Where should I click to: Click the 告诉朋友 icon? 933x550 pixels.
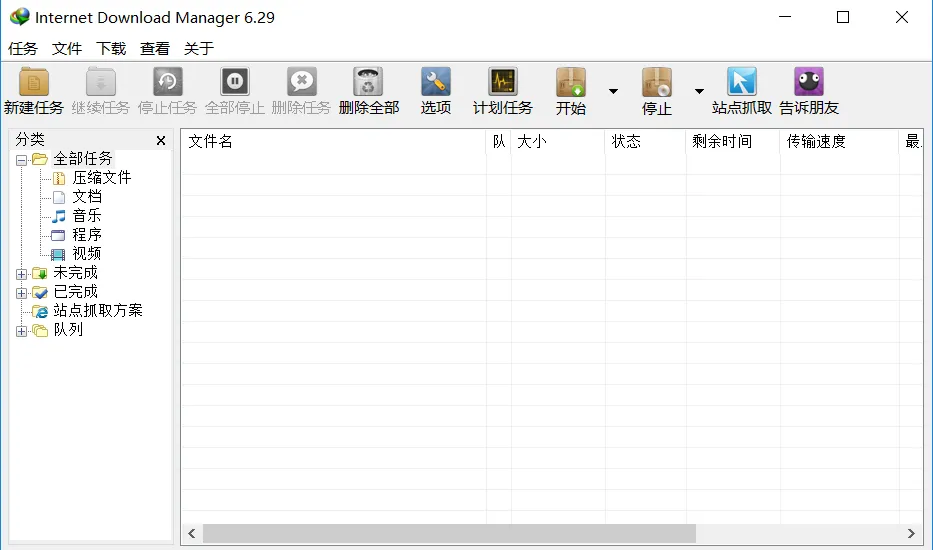tap(809, 82)
